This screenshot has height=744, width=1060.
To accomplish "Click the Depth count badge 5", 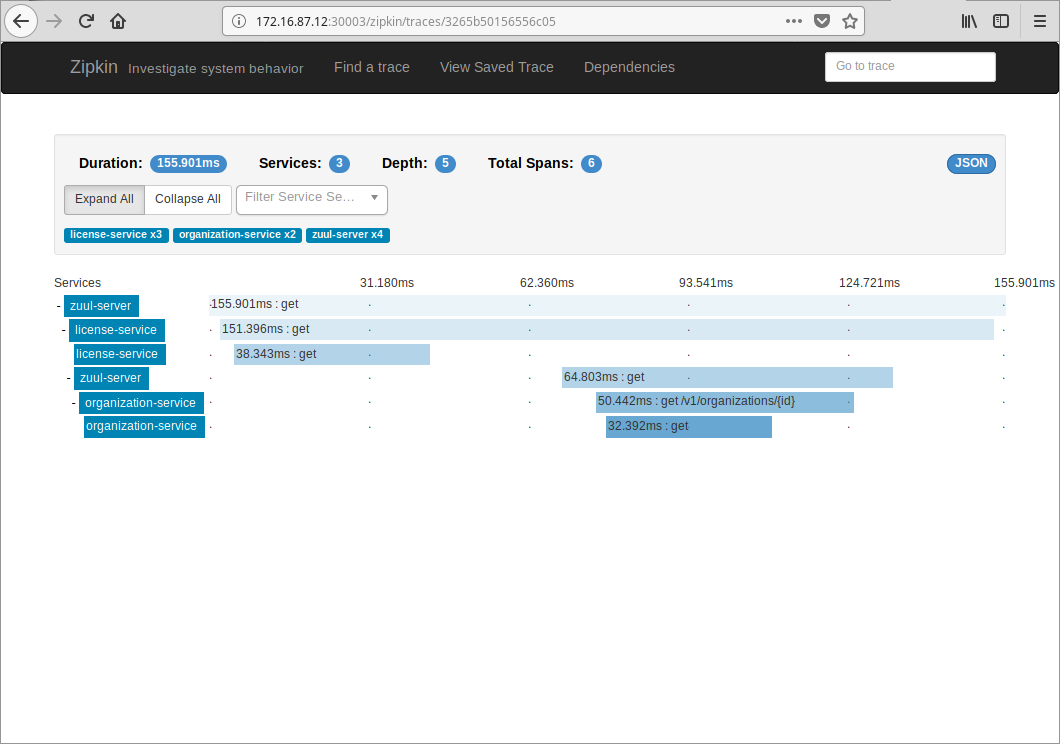I will 445,164.
